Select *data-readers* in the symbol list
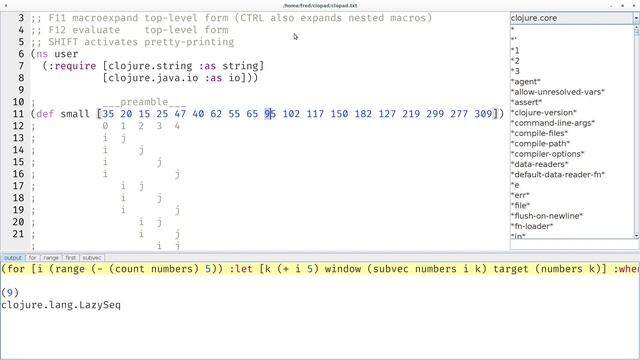640x360 pixels. [x=539, y=164]
